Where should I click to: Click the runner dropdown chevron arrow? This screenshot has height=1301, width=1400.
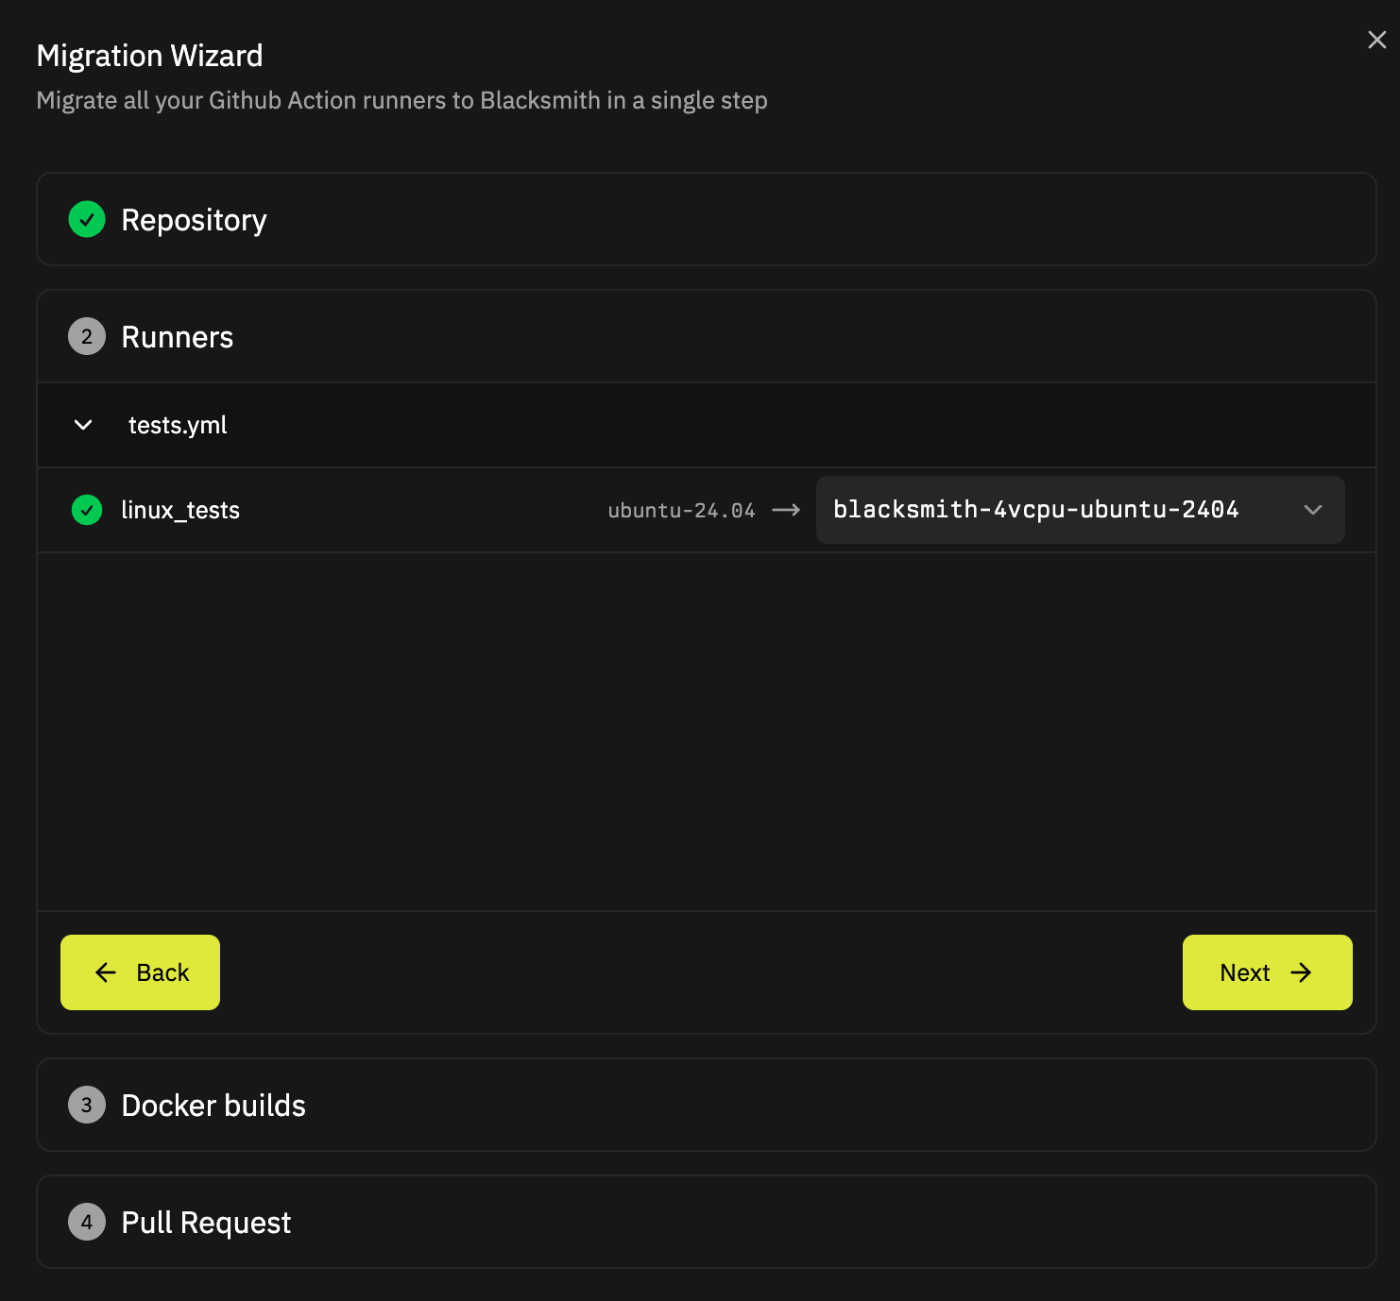1313,510
